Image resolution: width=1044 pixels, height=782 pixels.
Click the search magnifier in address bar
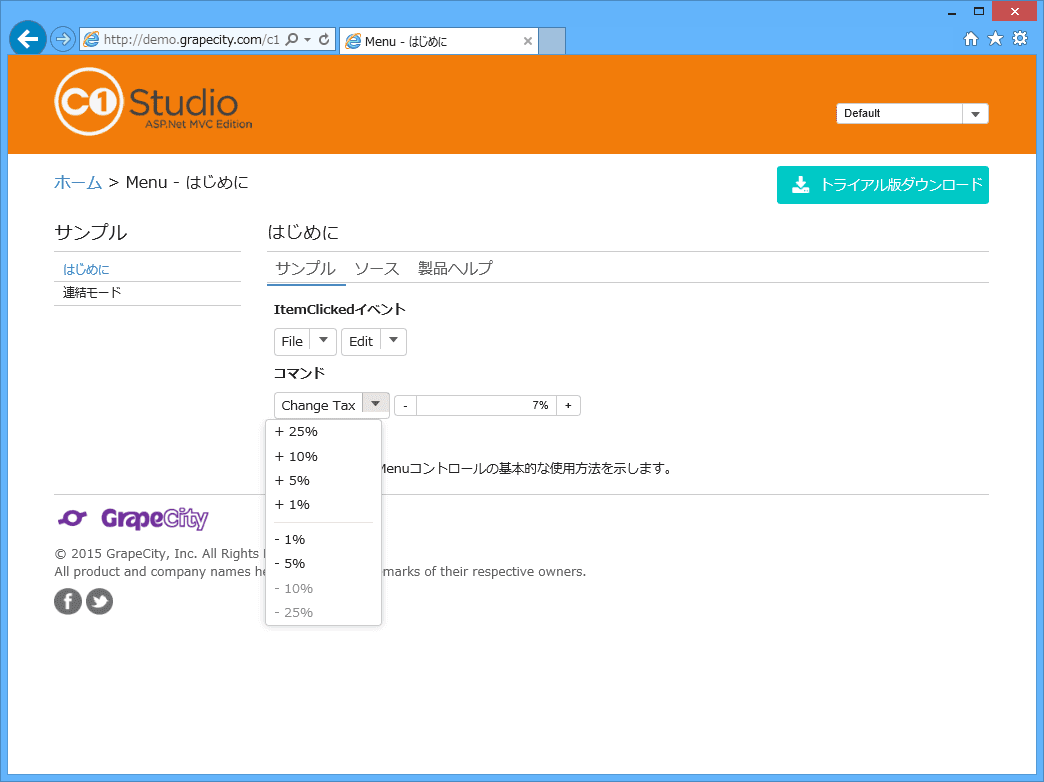pos(292,39)
